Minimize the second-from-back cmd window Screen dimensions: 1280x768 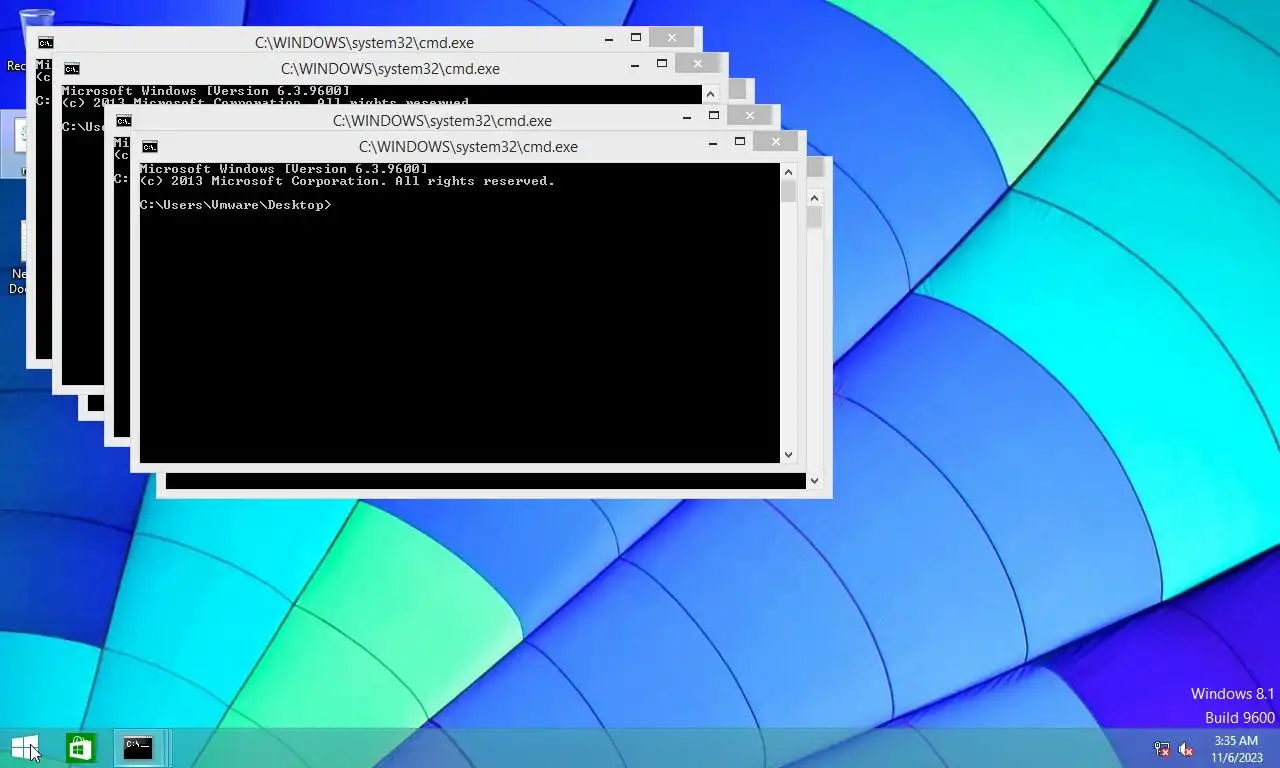coord(635,65)
